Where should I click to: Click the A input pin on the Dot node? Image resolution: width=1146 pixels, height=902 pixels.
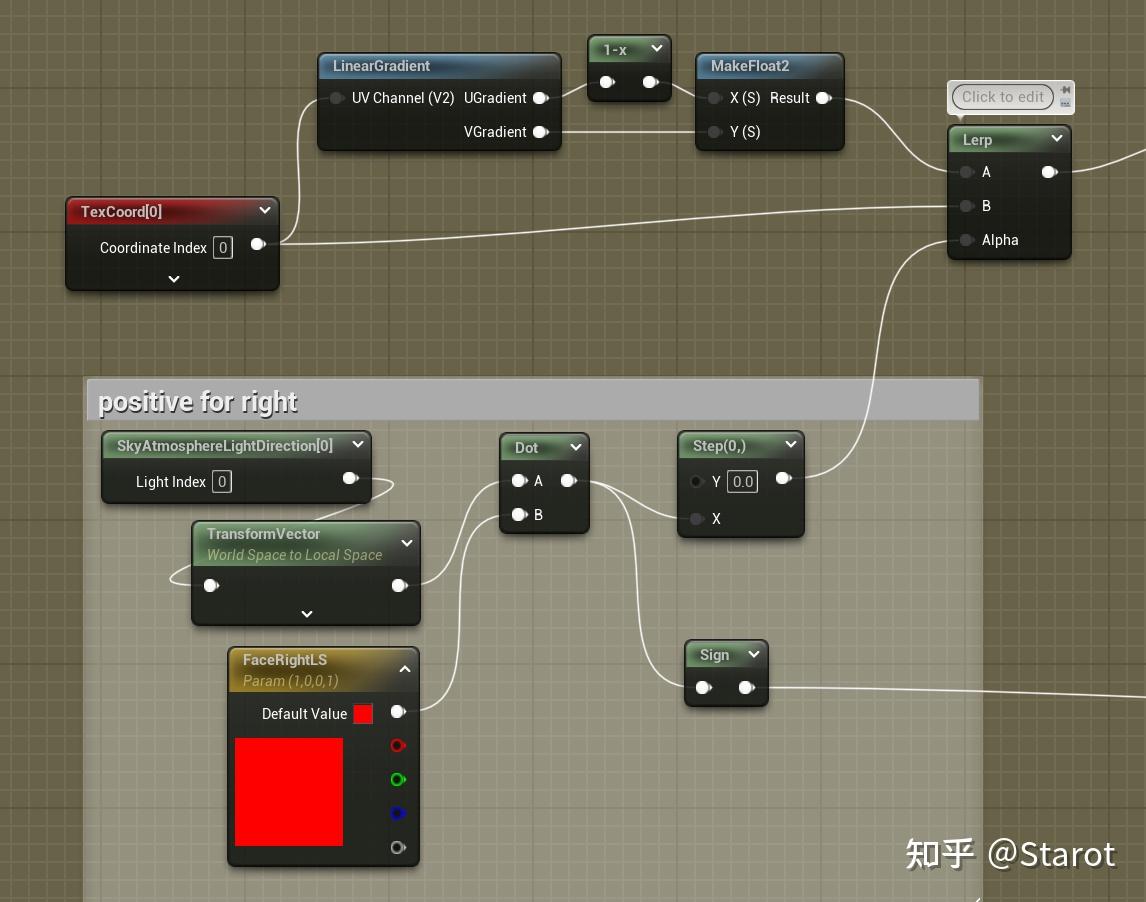[x=519, y=480]
